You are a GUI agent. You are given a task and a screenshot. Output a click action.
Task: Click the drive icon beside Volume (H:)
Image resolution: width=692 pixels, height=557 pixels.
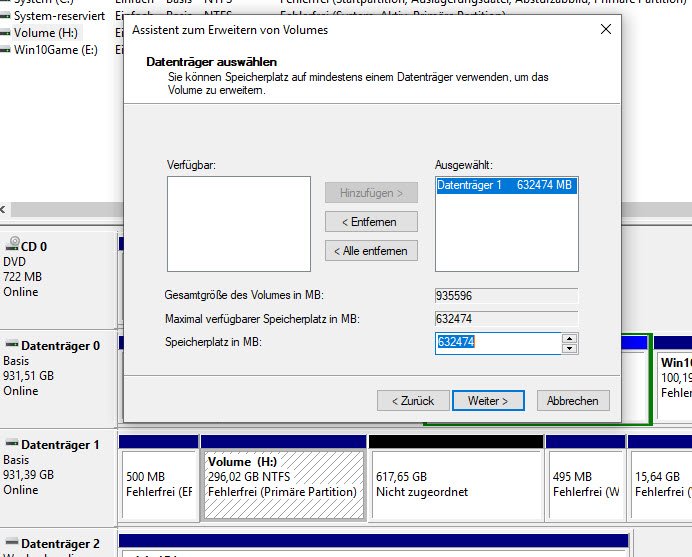pyautogui.click(x=5, y=33)
